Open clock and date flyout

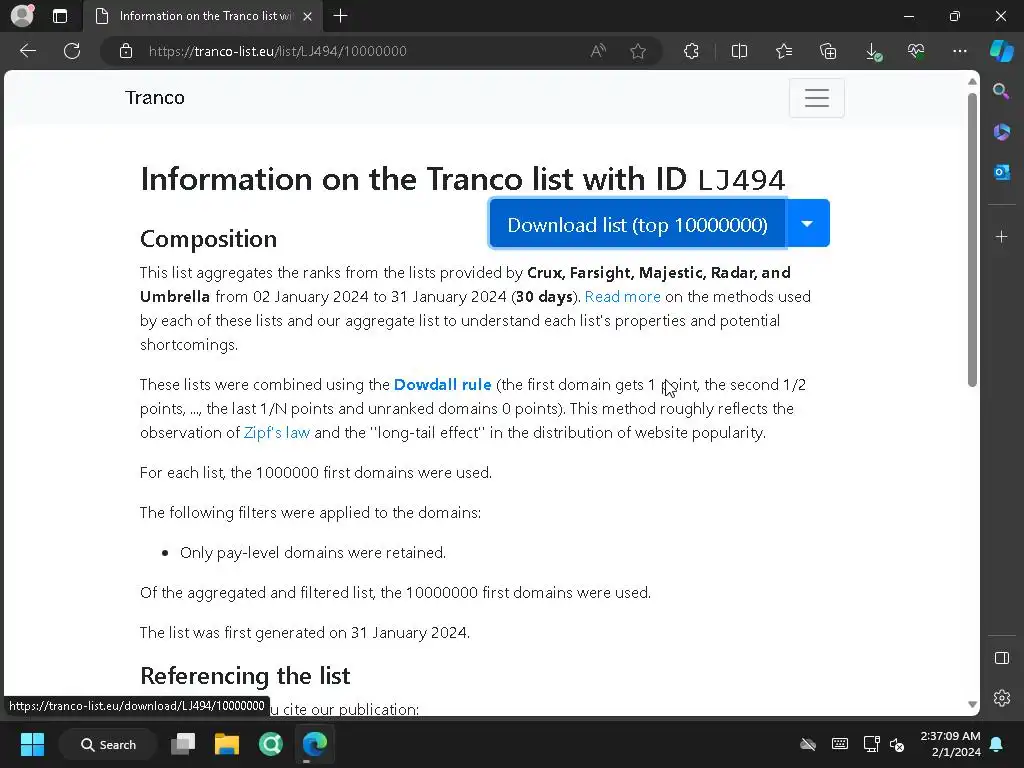pos(950,744)
